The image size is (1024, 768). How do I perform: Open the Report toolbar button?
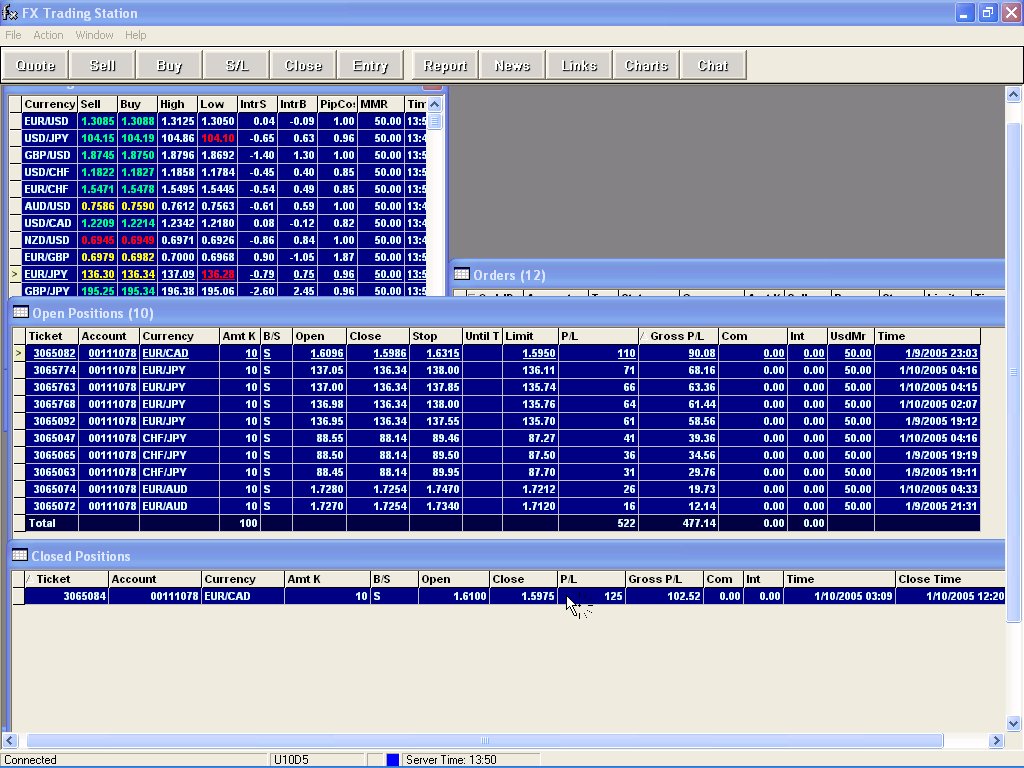point(445,65)
